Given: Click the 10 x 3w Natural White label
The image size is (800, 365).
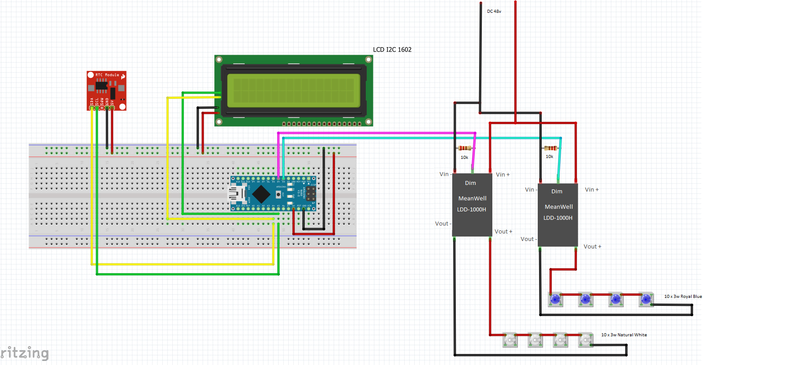Looking at the screenshot, I should (x=624, y=335).
